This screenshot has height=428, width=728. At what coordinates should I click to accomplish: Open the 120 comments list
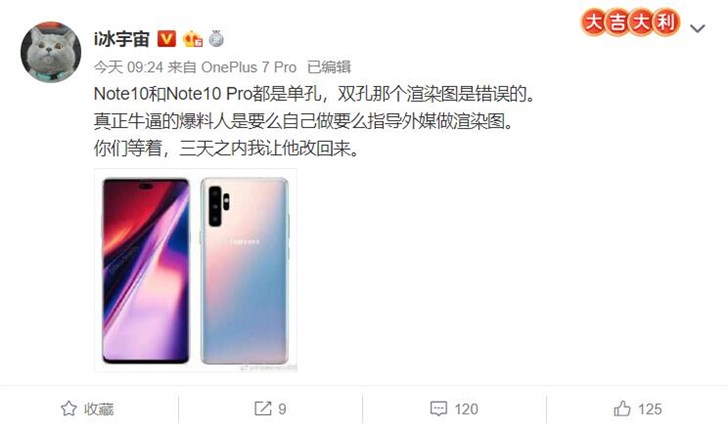coord(466,409)
